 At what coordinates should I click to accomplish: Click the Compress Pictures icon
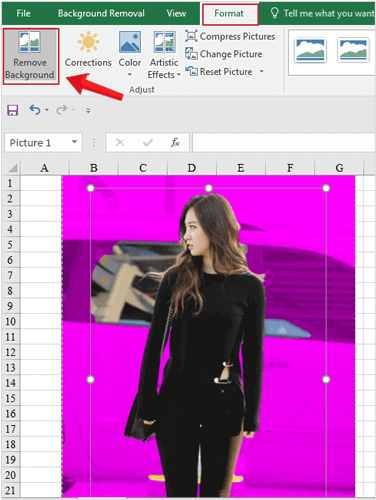click(x=191, y=36)
